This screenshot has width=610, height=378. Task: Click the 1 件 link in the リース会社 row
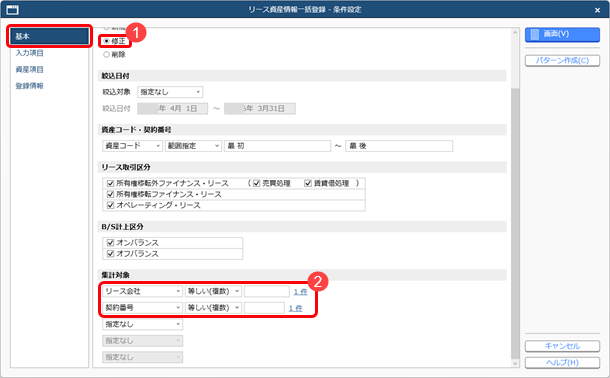point(300,292)
